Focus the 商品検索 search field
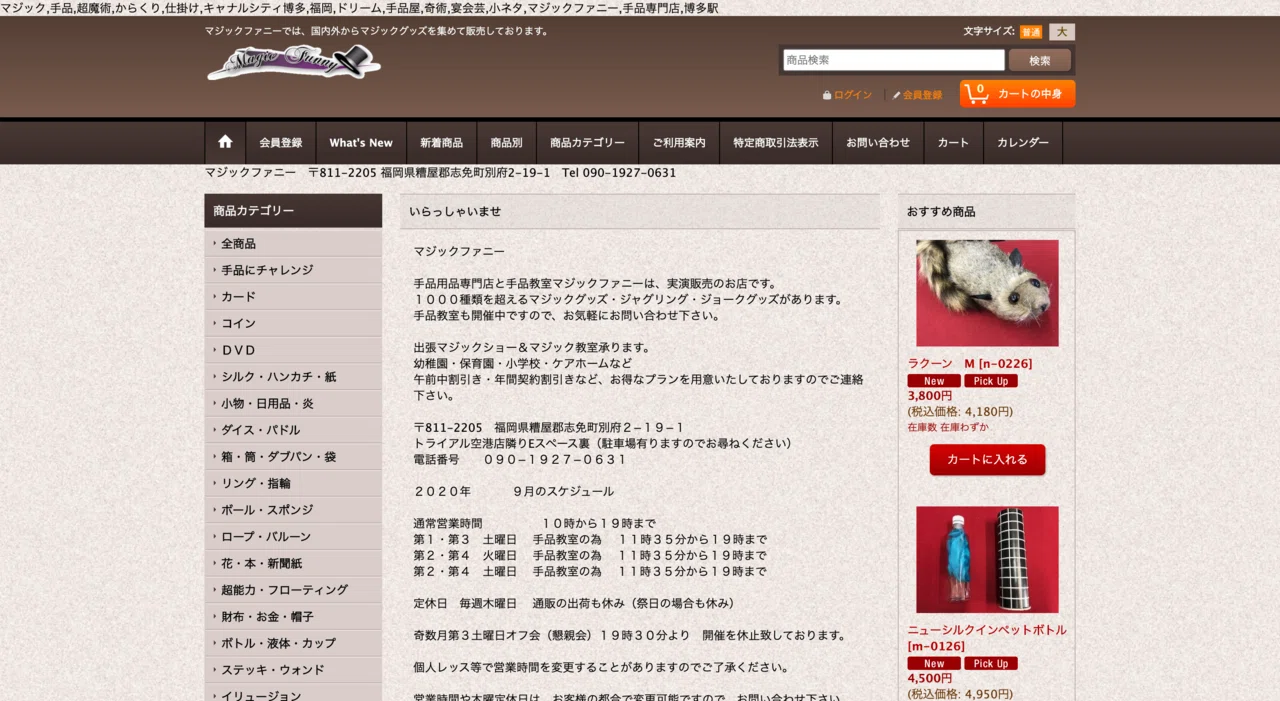This screenshot has width=1280, height=701. 893,60
